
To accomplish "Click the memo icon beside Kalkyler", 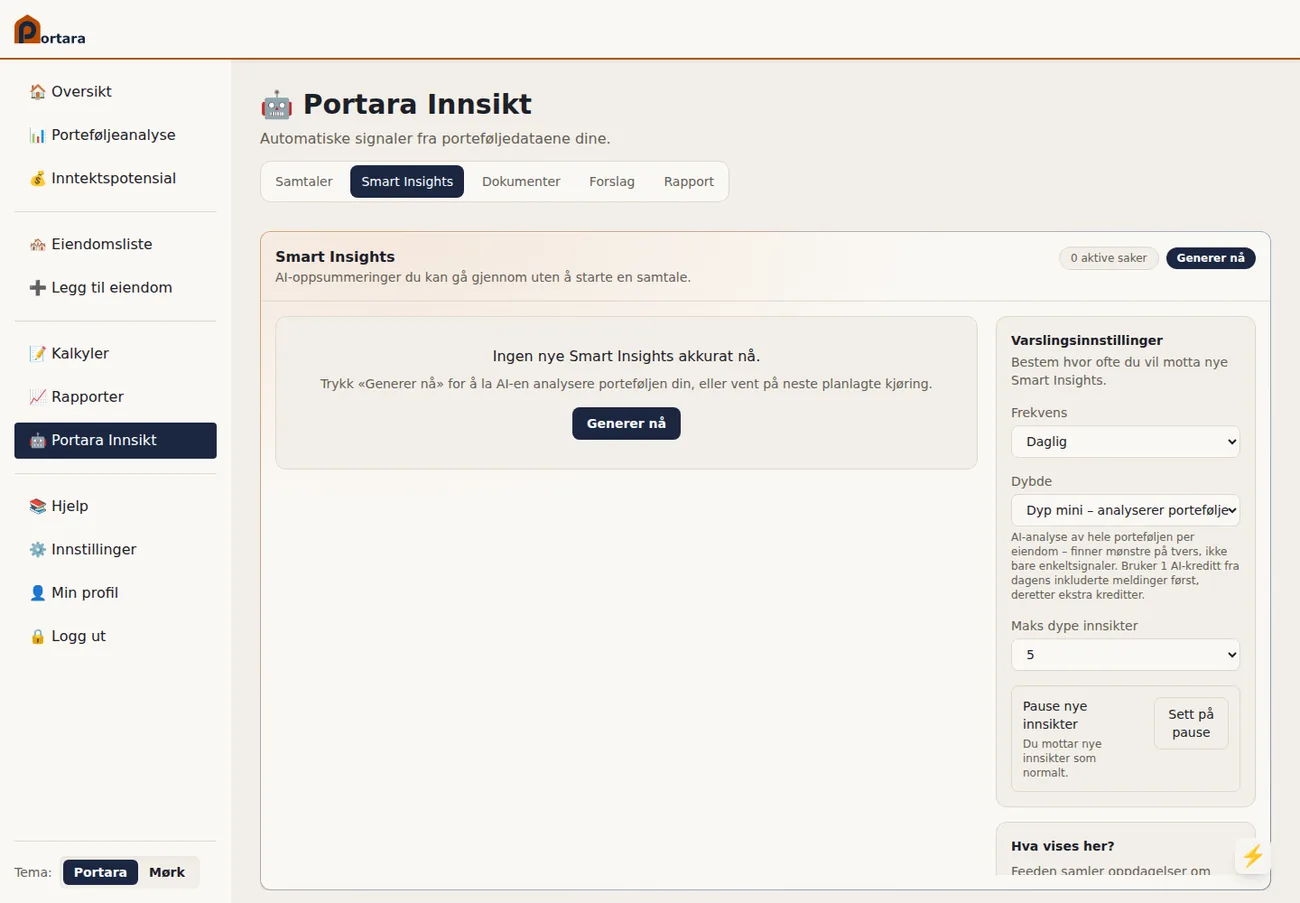I will pyautogui.click(x=38, y=353).
